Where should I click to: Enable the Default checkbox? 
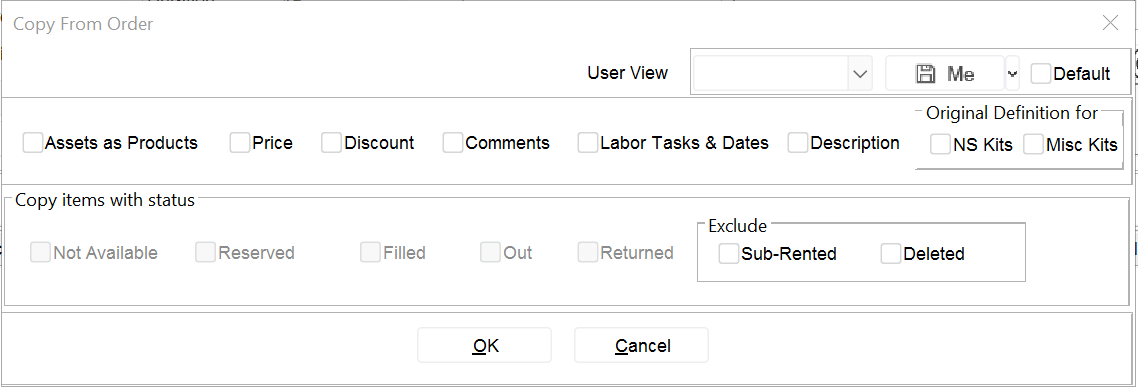(x=1041, y=73)
